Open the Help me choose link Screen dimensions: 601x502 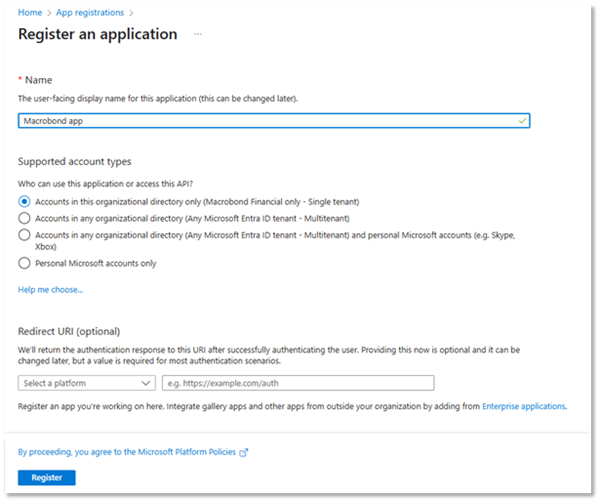[51, 290]
